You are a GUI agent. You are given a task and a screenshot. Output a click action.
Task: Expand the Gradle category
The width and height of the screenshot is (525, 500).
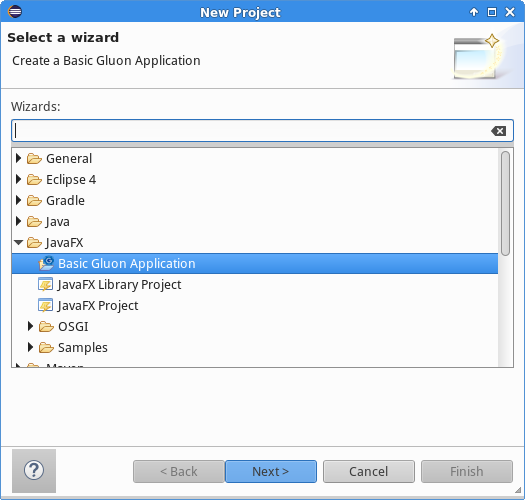click(x=19, y=200)
